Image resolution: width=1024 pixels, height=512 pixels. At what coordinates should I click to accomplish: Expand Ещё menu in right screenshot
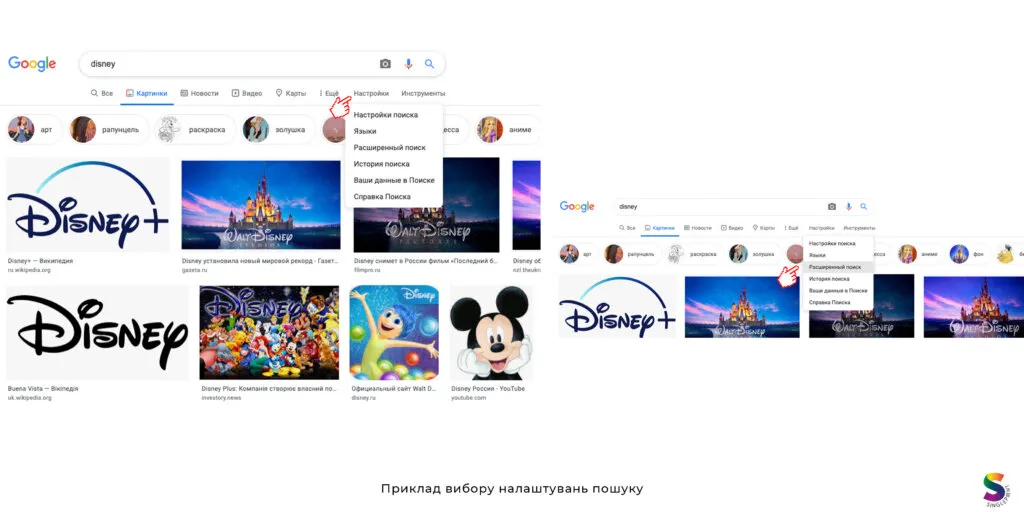[x=791, y=228]
